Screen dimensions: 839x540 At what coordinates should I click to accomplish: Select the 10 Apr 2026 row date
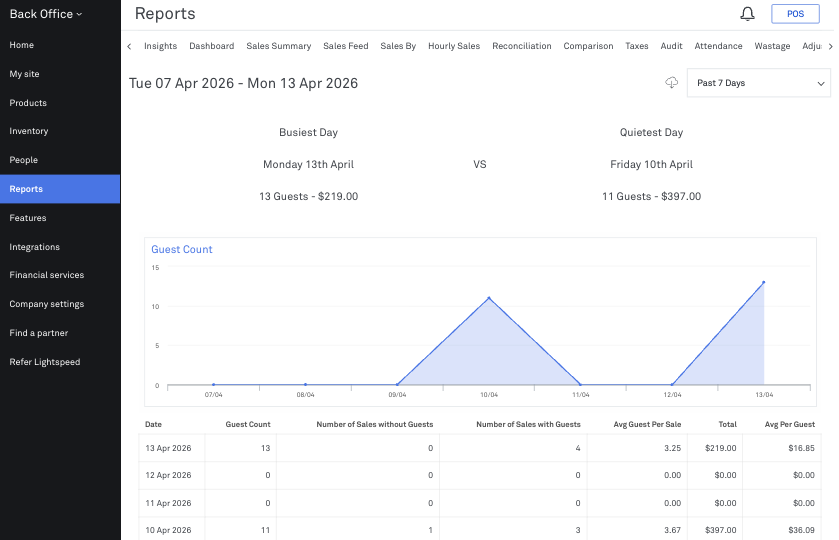pos(168,530)
